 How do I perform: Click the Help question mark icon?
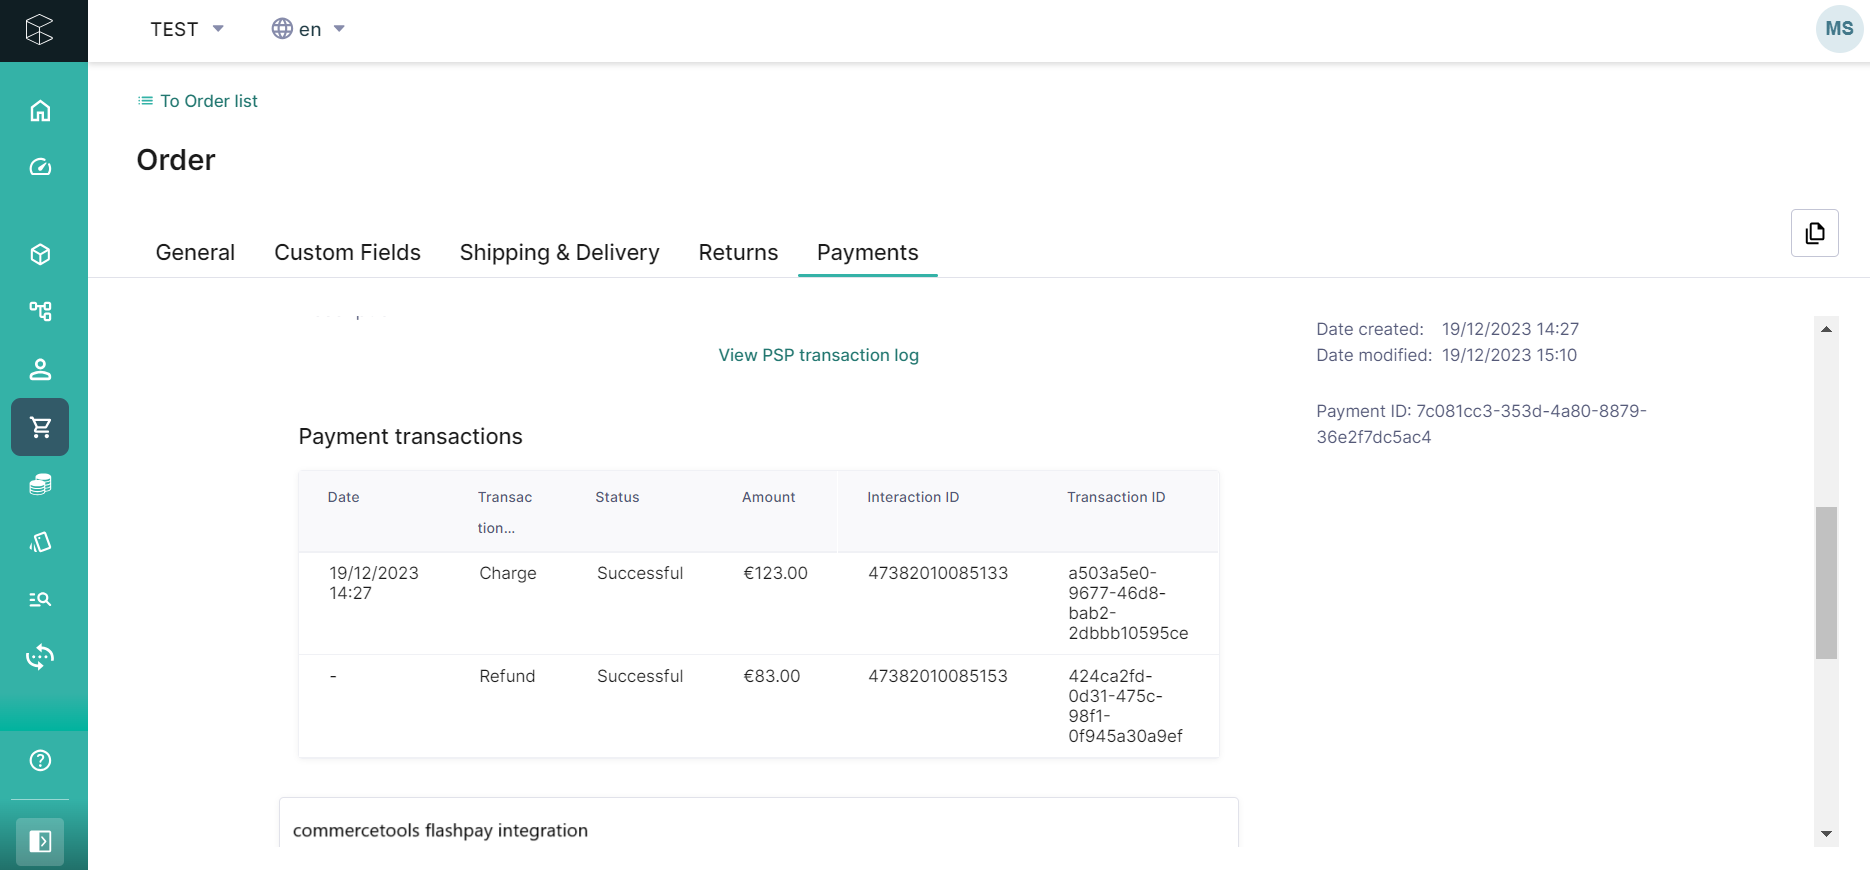40,761
